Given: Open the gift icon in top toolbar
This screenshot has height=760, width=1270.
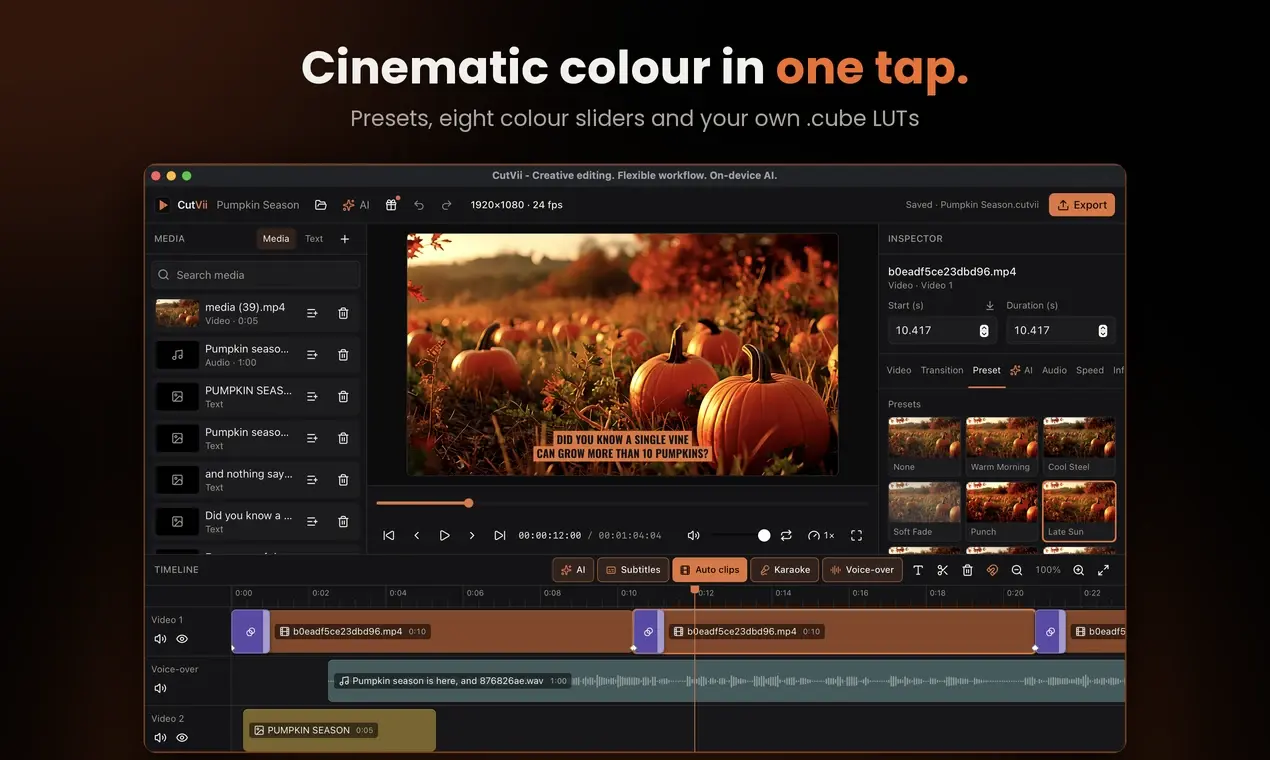Looking at the screenshot, I should pyautogui.click(x=391, y=205).
